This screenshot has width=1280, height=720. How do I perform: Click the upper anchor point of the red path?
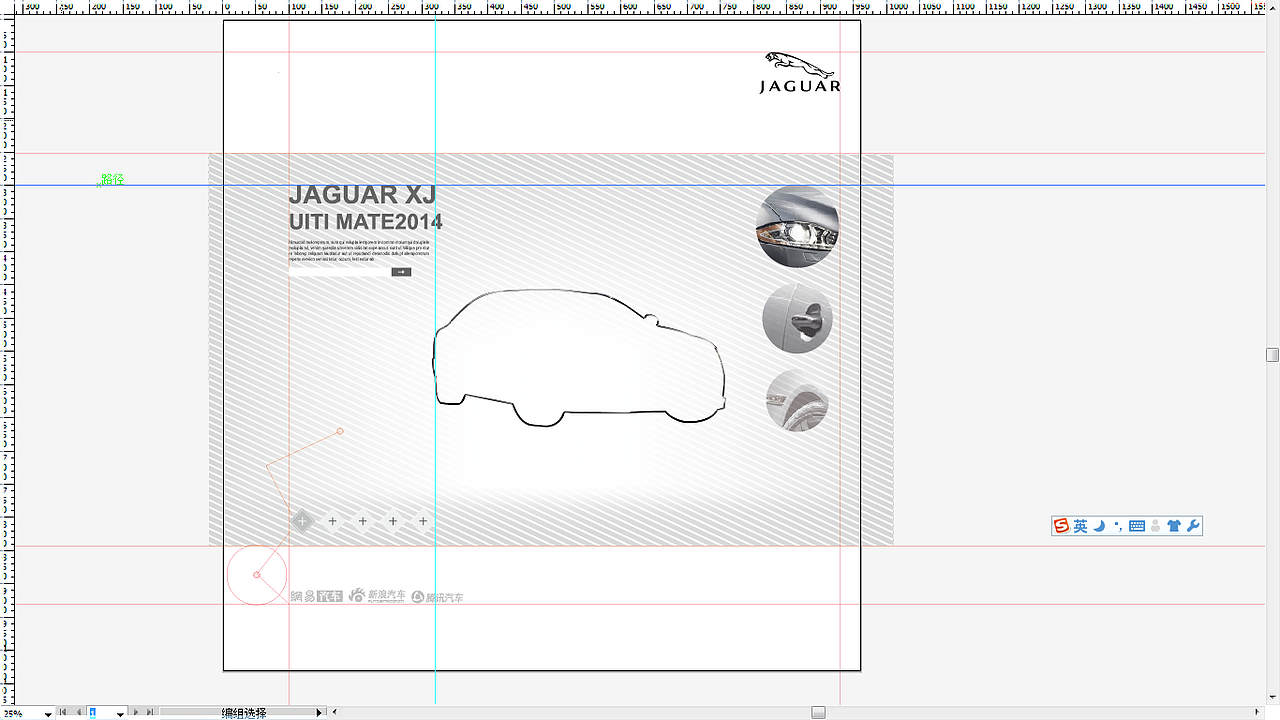340,431
